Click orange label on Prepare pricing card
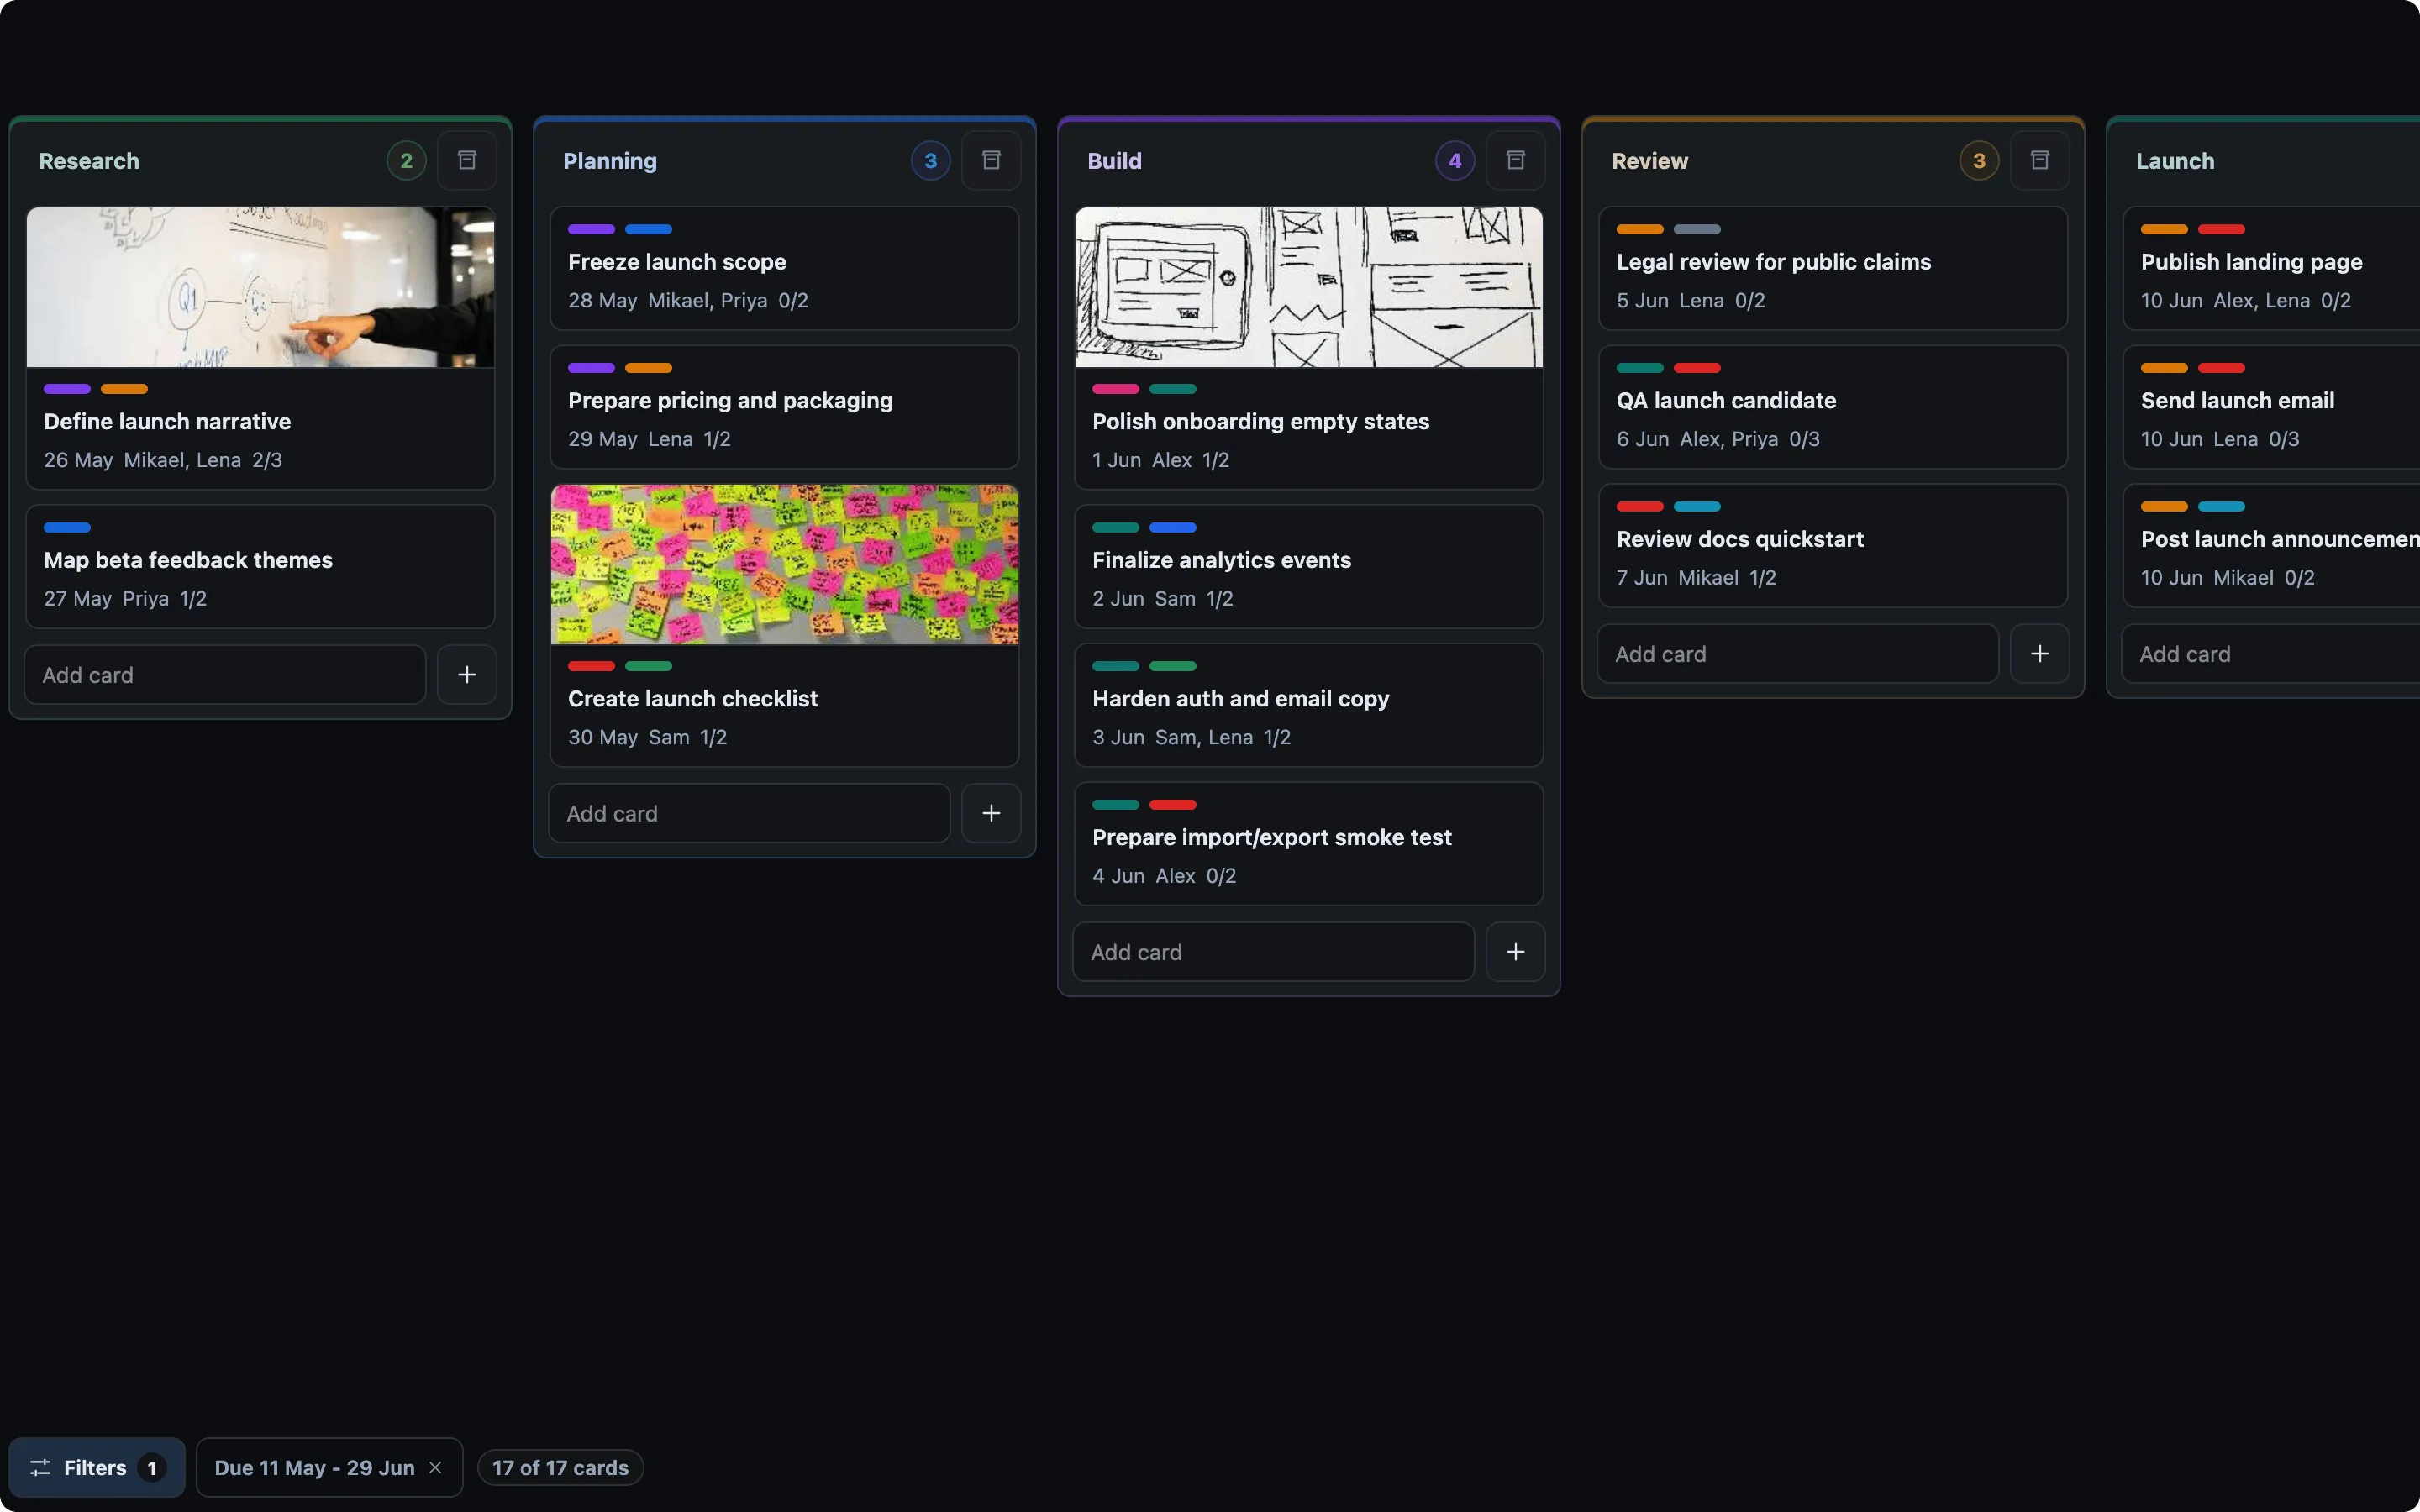The width and height of the screenshot is (2420, 1512). [648, 369]
